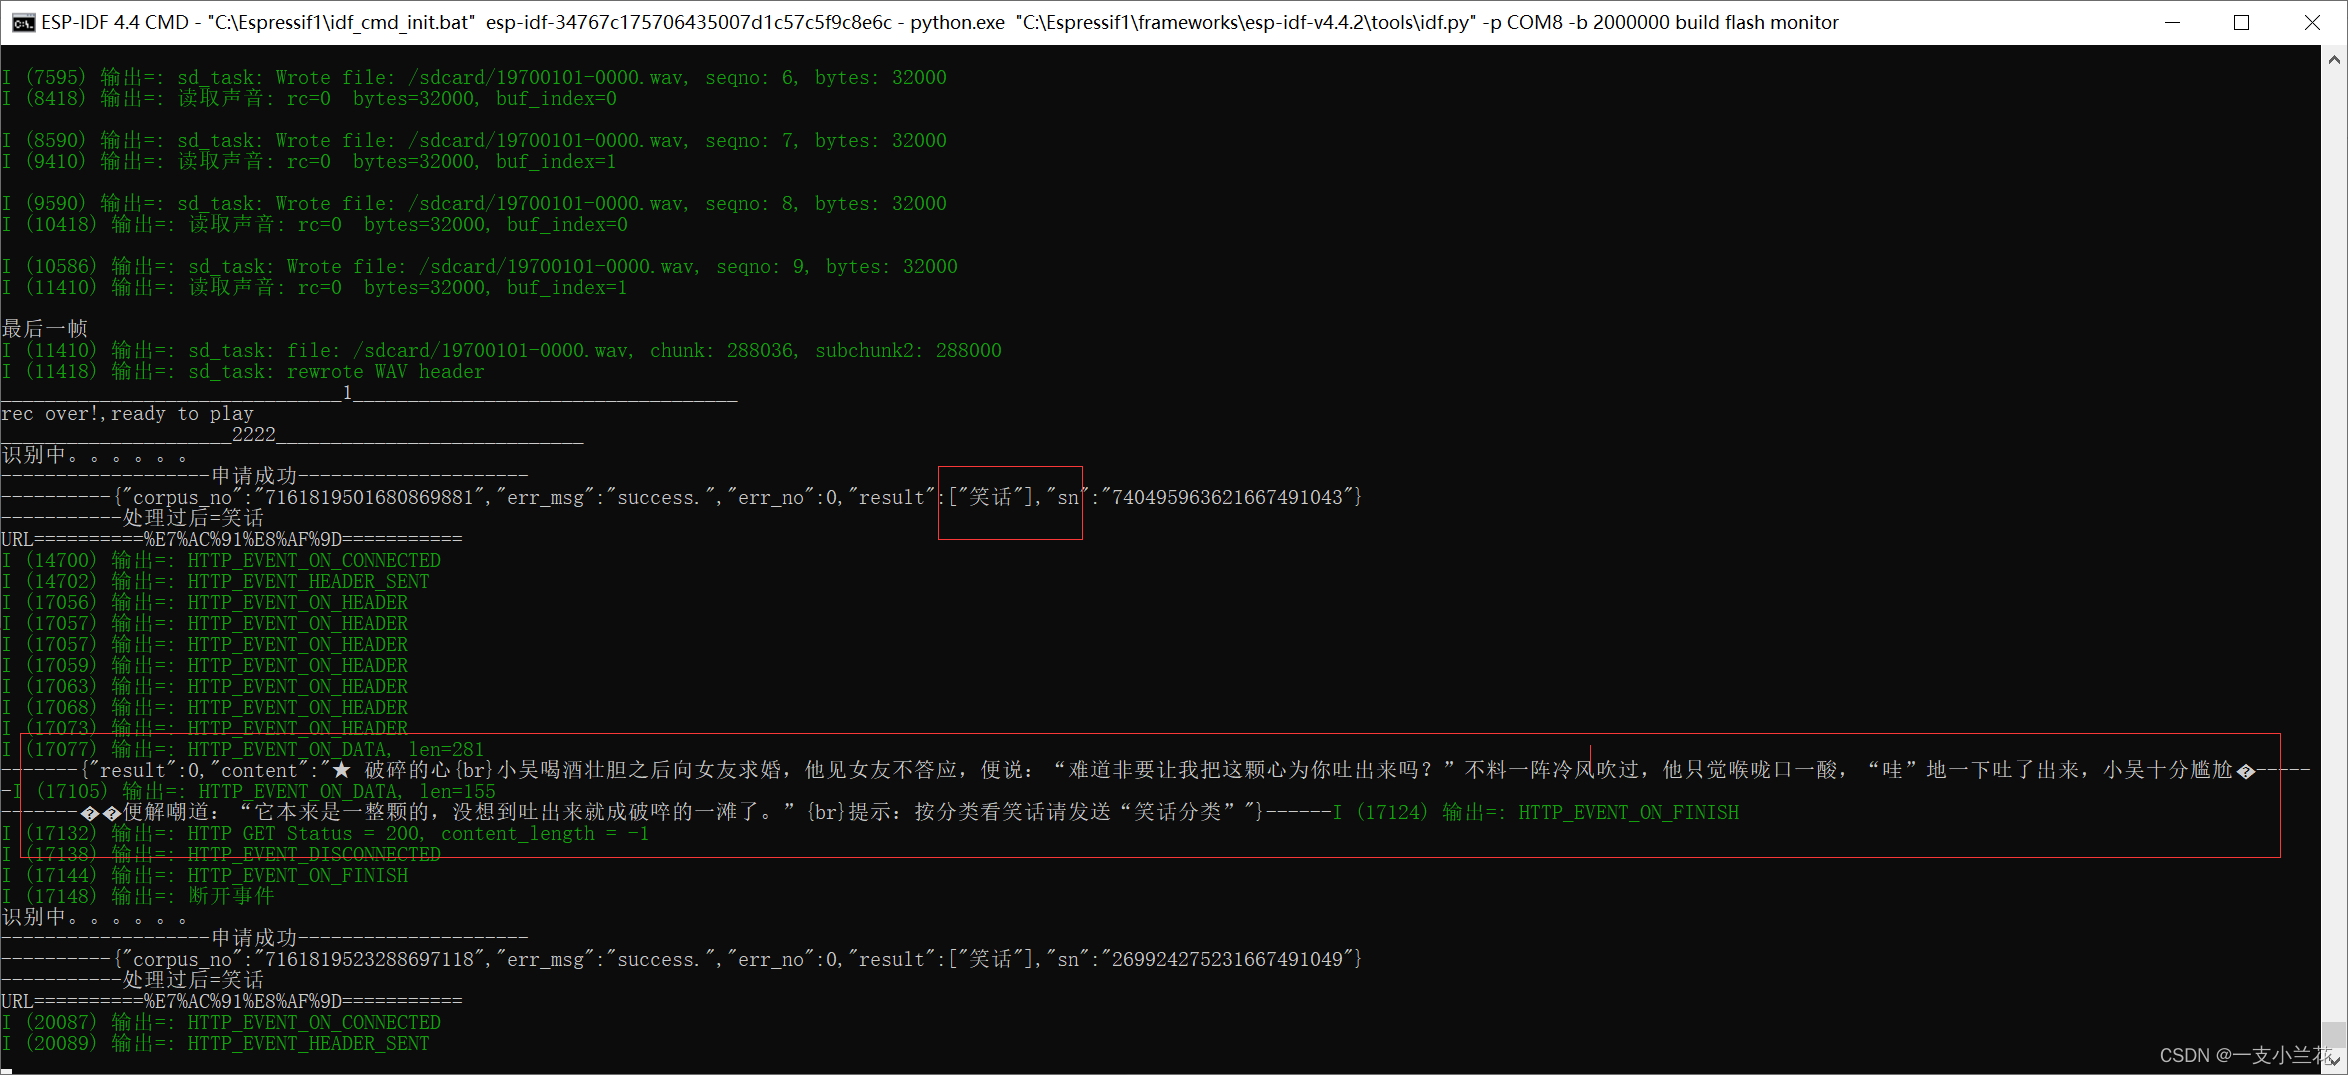
Task: Maximize the ESP-IDF CMD window
Action: 2241,22
